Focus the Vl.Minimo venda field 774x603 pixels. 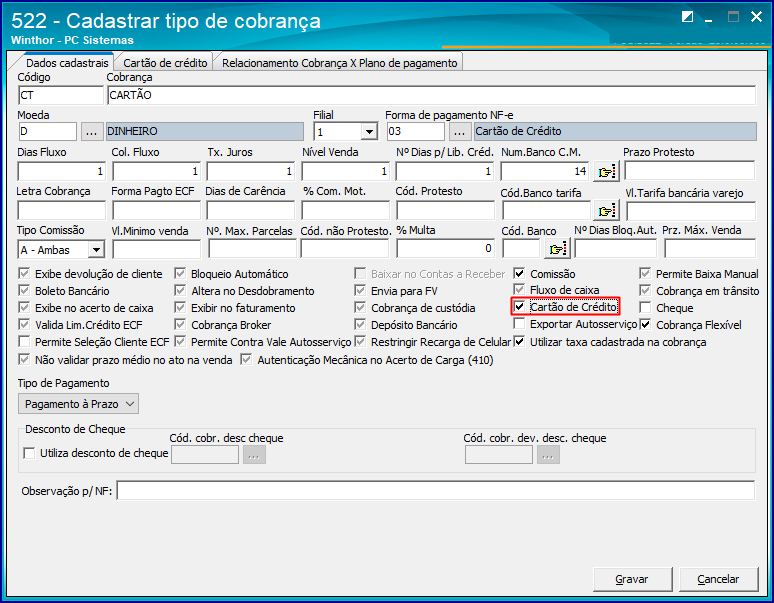click(x=156, y=250)
